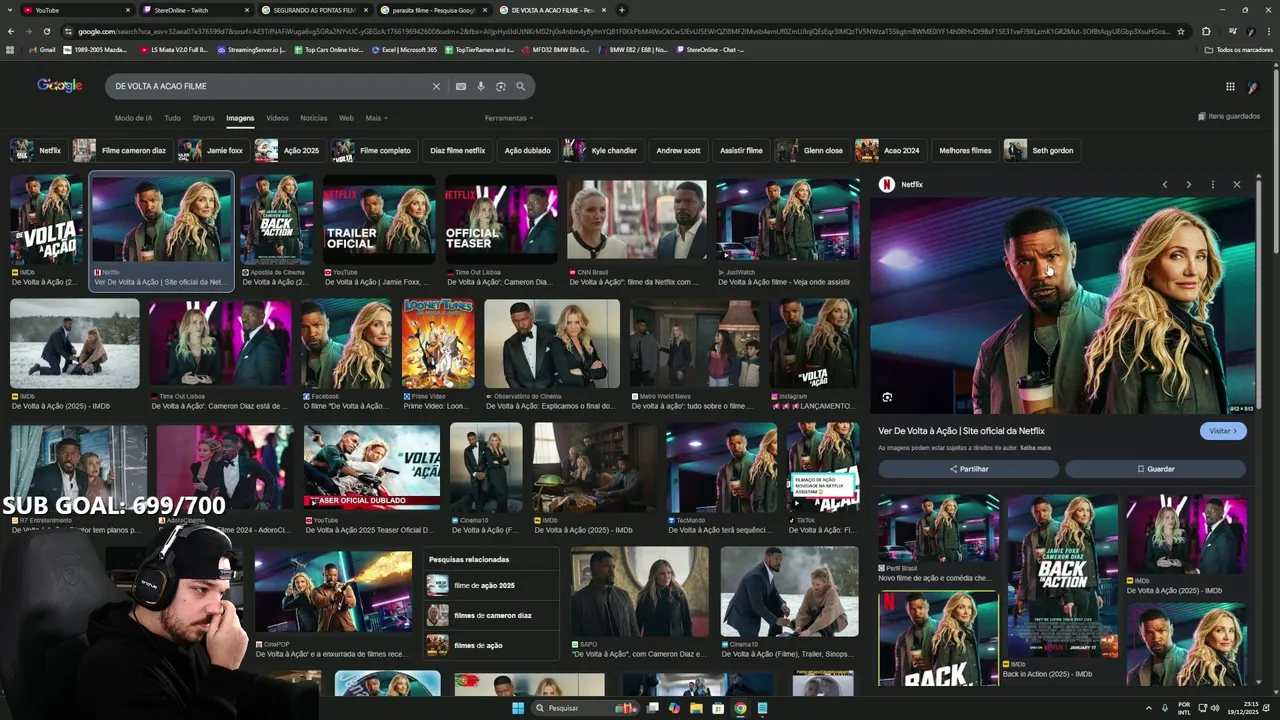
Task: Show the previous image in the preview panel
Action: pos(1165,185)
